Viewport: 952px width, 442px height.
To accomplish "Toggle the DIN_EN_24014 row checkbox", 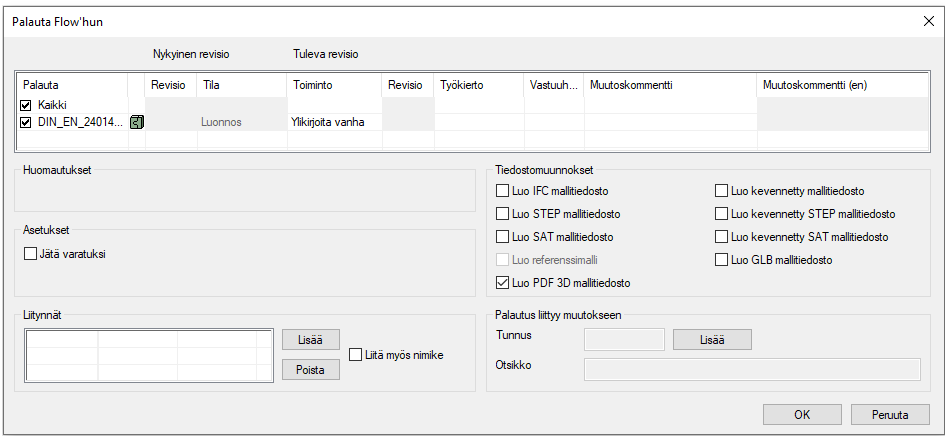I will click(26, 122).
